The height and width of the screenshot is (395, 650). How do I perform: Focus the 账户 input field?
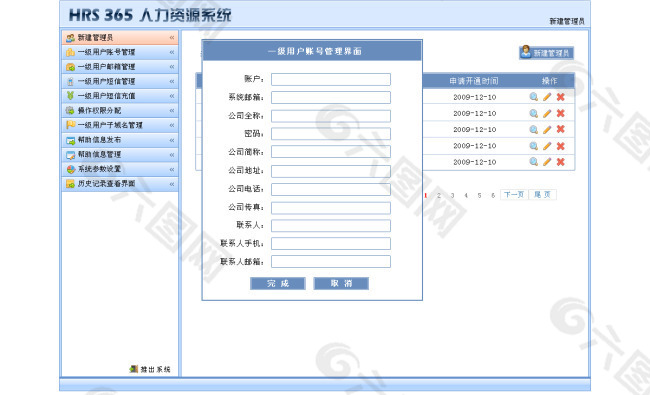pyautogui.click(x=331, y=80)
